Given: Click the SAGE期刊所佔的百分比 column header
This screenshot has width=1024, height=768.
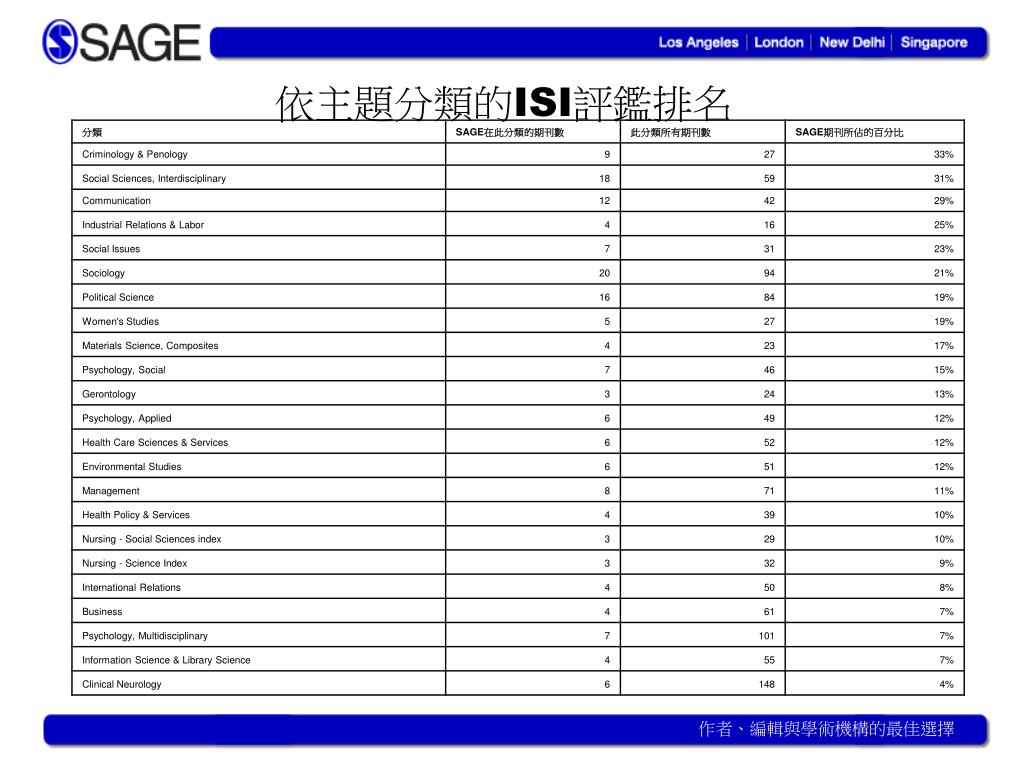Looking at the screenshot, I should point(849,133).
